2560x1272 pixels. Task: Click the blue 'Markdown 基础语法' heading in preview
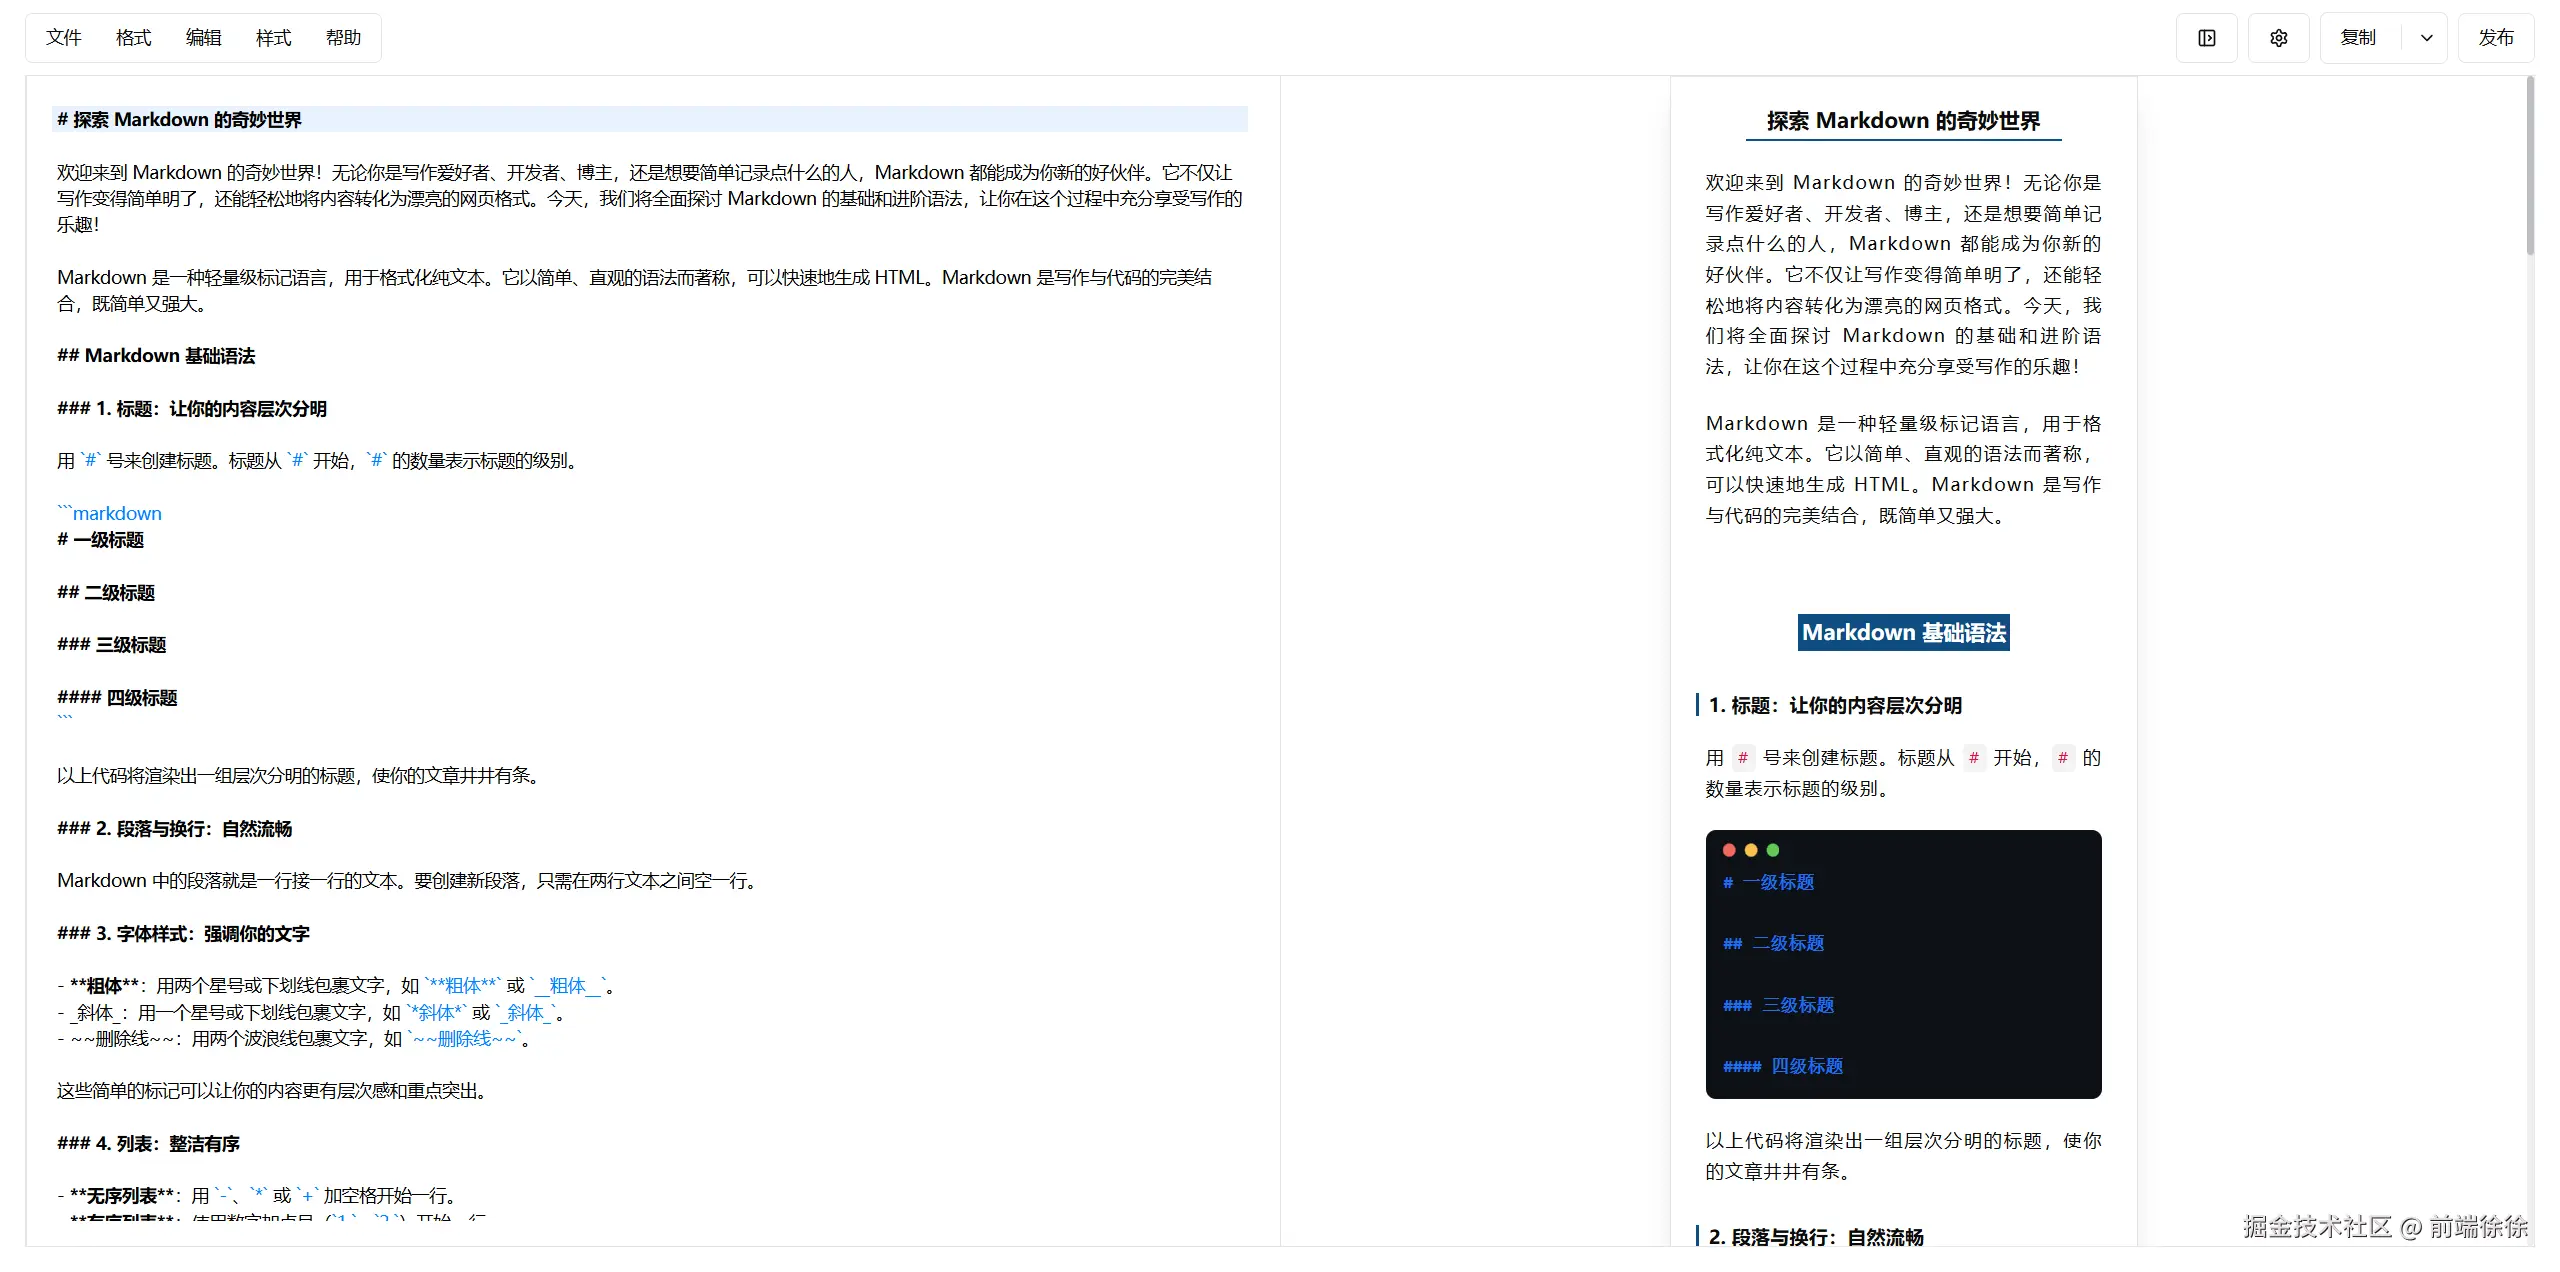(1903, 633)
